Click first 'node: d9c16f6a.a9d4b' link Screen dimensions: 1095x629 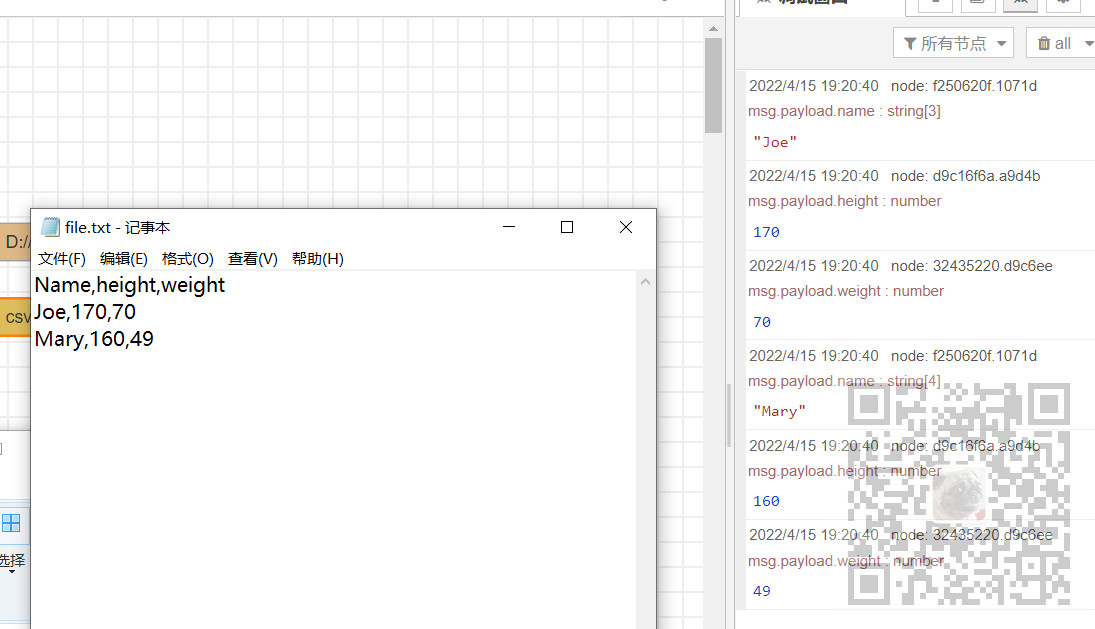(x=965, y=176)
